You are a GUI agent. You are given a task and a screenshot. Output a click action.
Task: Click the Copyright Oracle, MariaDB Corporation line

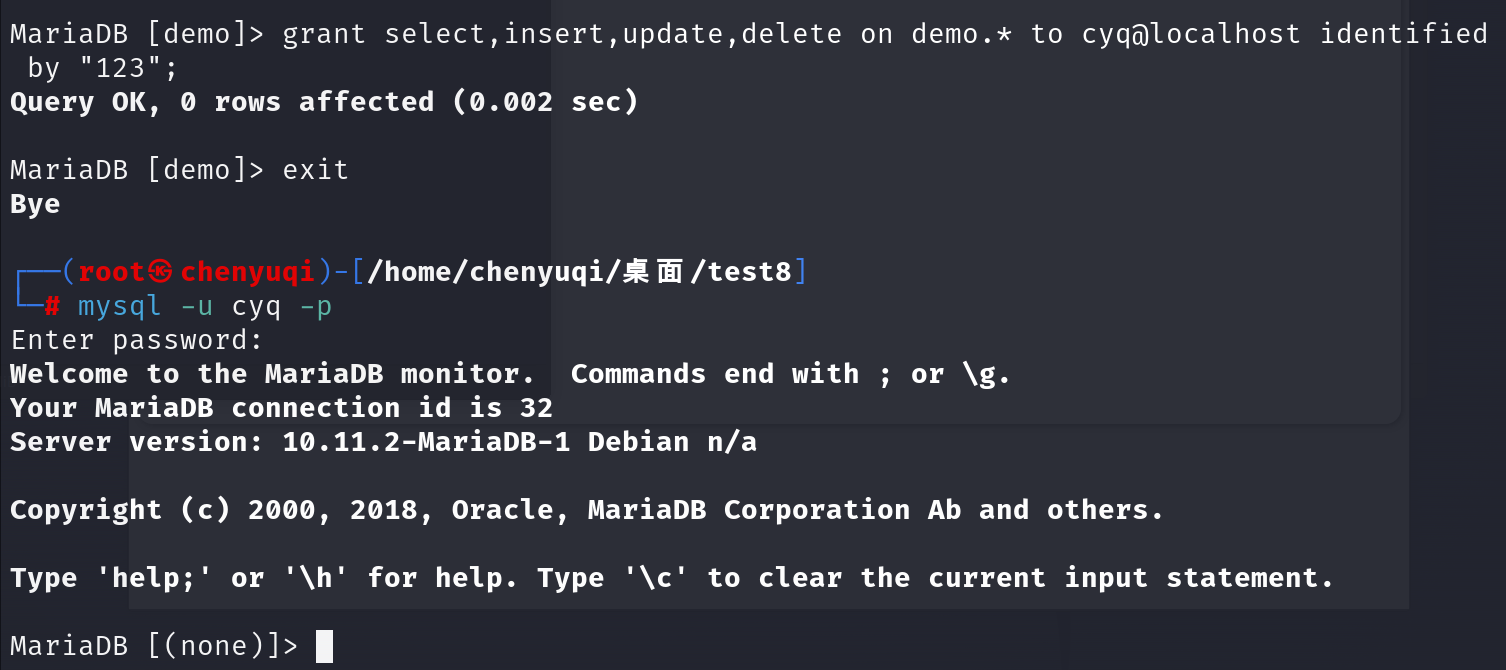tap(587, 510)
